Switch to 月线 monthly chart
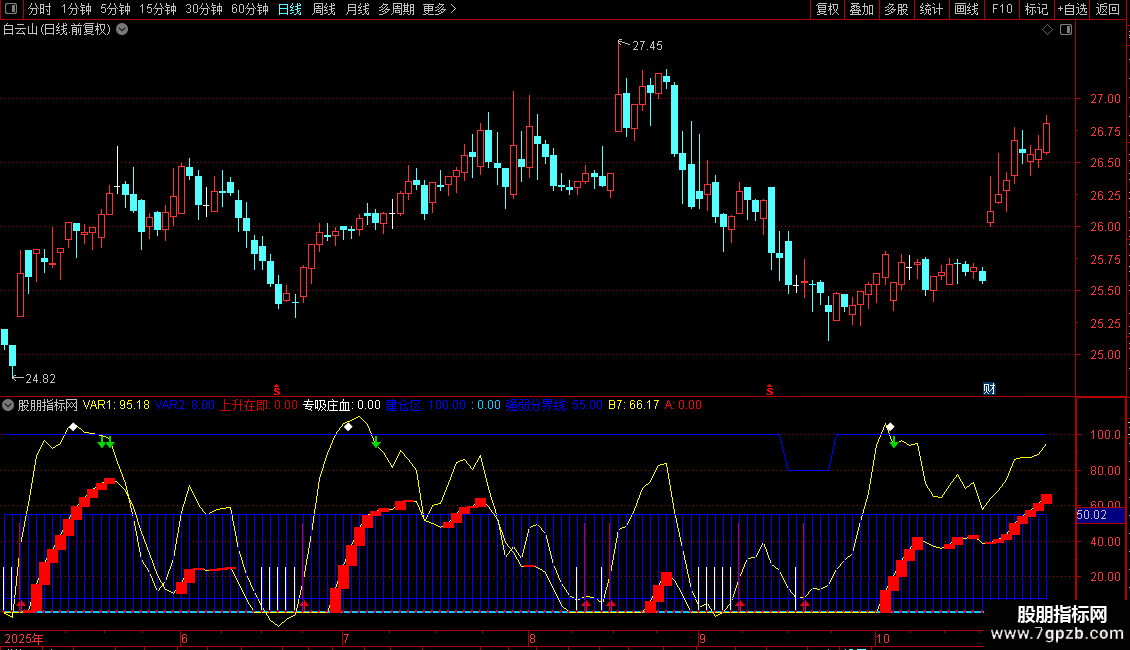 pyautogui.click(x=357, y=9)
